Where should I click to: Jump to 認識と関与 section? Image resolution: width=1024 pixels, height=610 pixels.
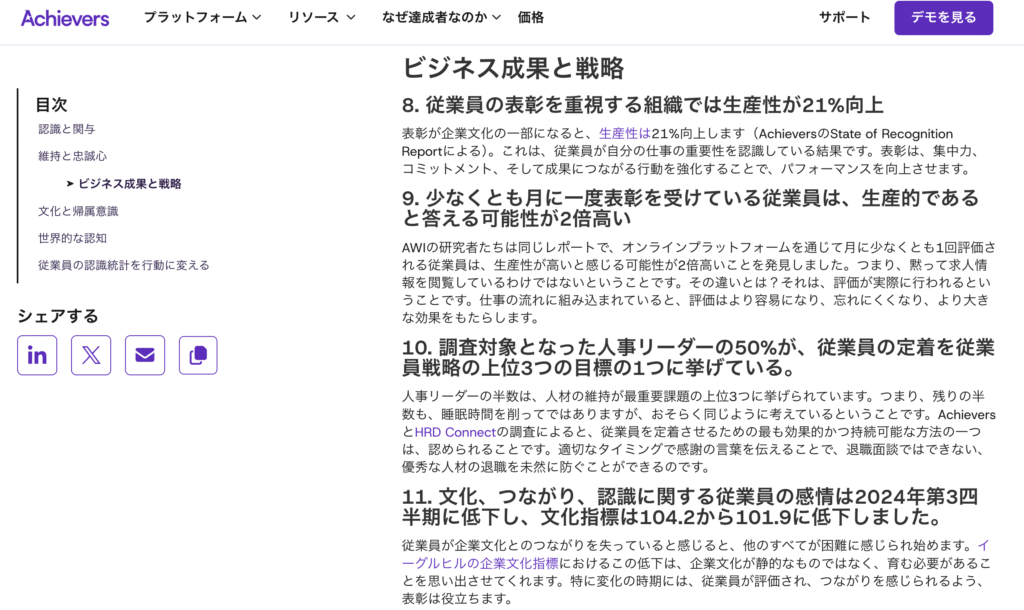pos(67,129)
